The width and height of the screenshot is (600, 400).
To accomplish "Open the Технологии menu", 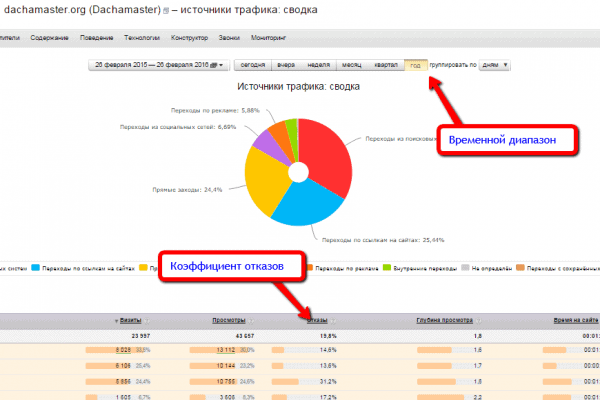I will tap(142, 38).
